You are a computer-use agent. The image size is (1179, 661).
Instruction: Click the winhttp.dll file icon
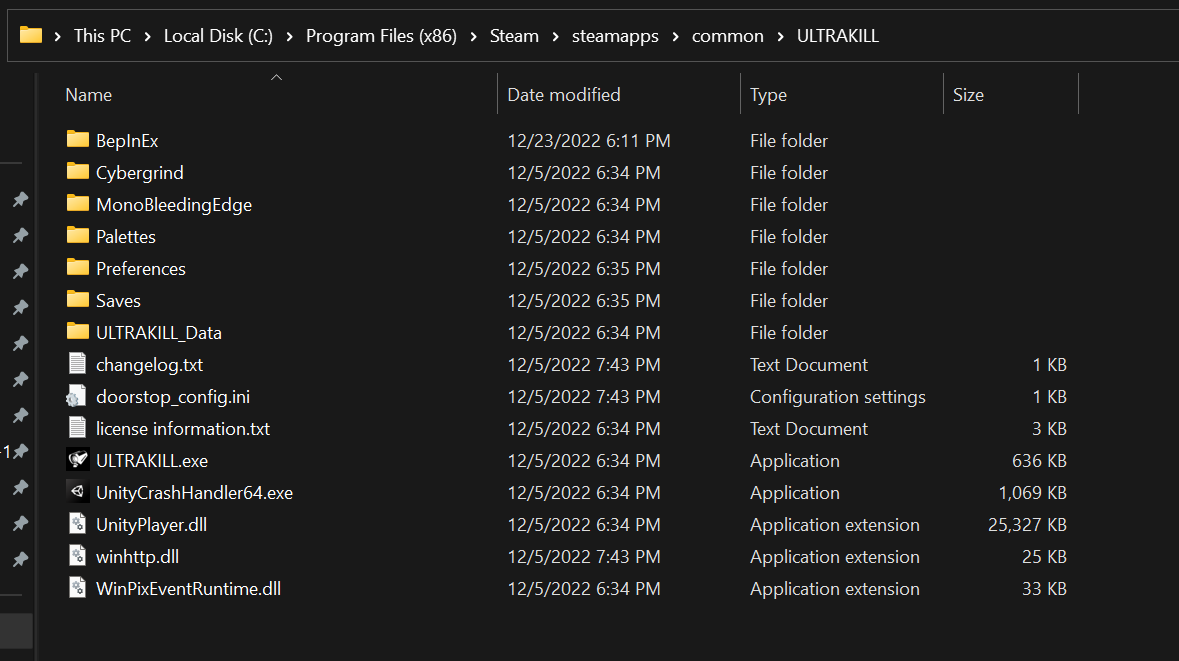(x=78, y=556)
